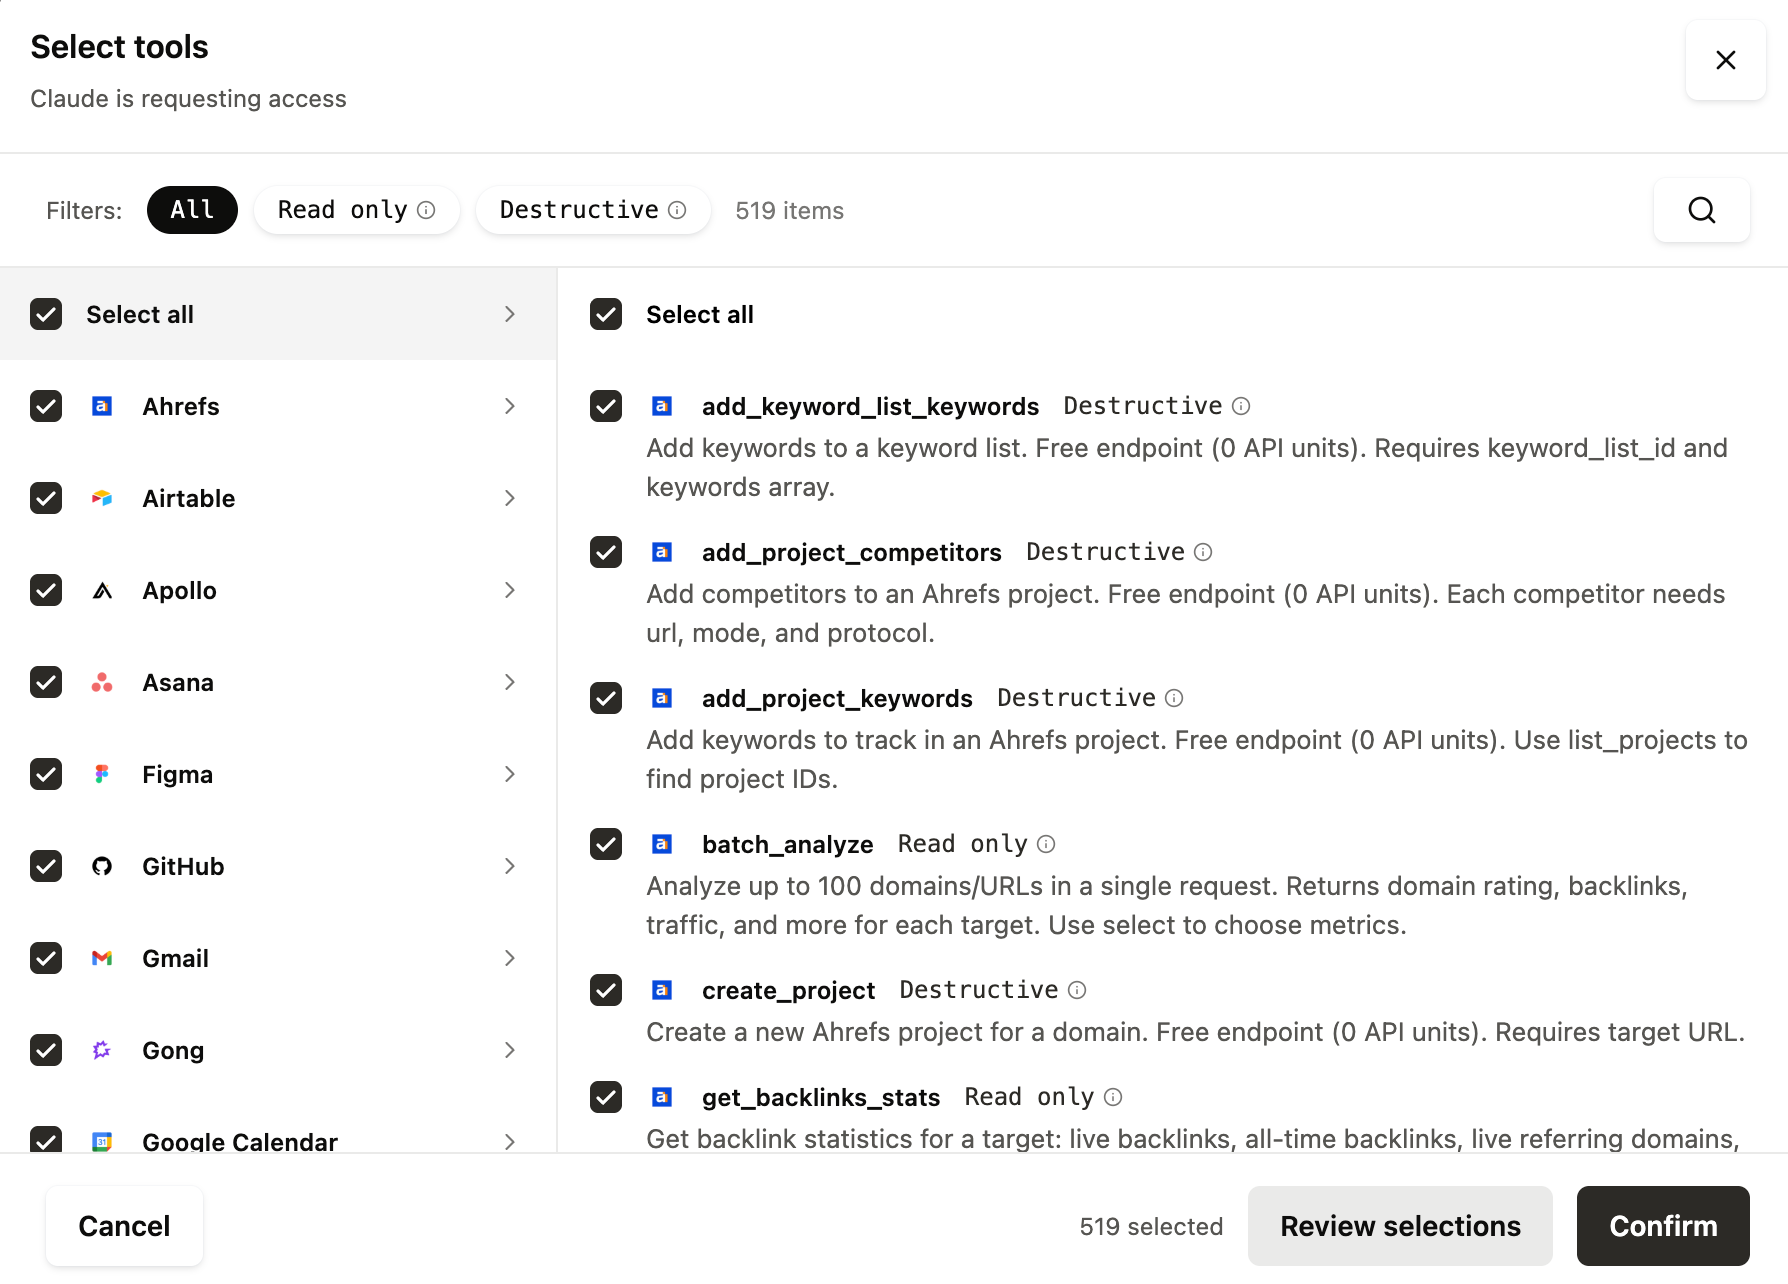Viewport: 1788px width, 1284px height.
Task: Uncheck the GitHub connector checkbox
Action: tap(46, 866)
